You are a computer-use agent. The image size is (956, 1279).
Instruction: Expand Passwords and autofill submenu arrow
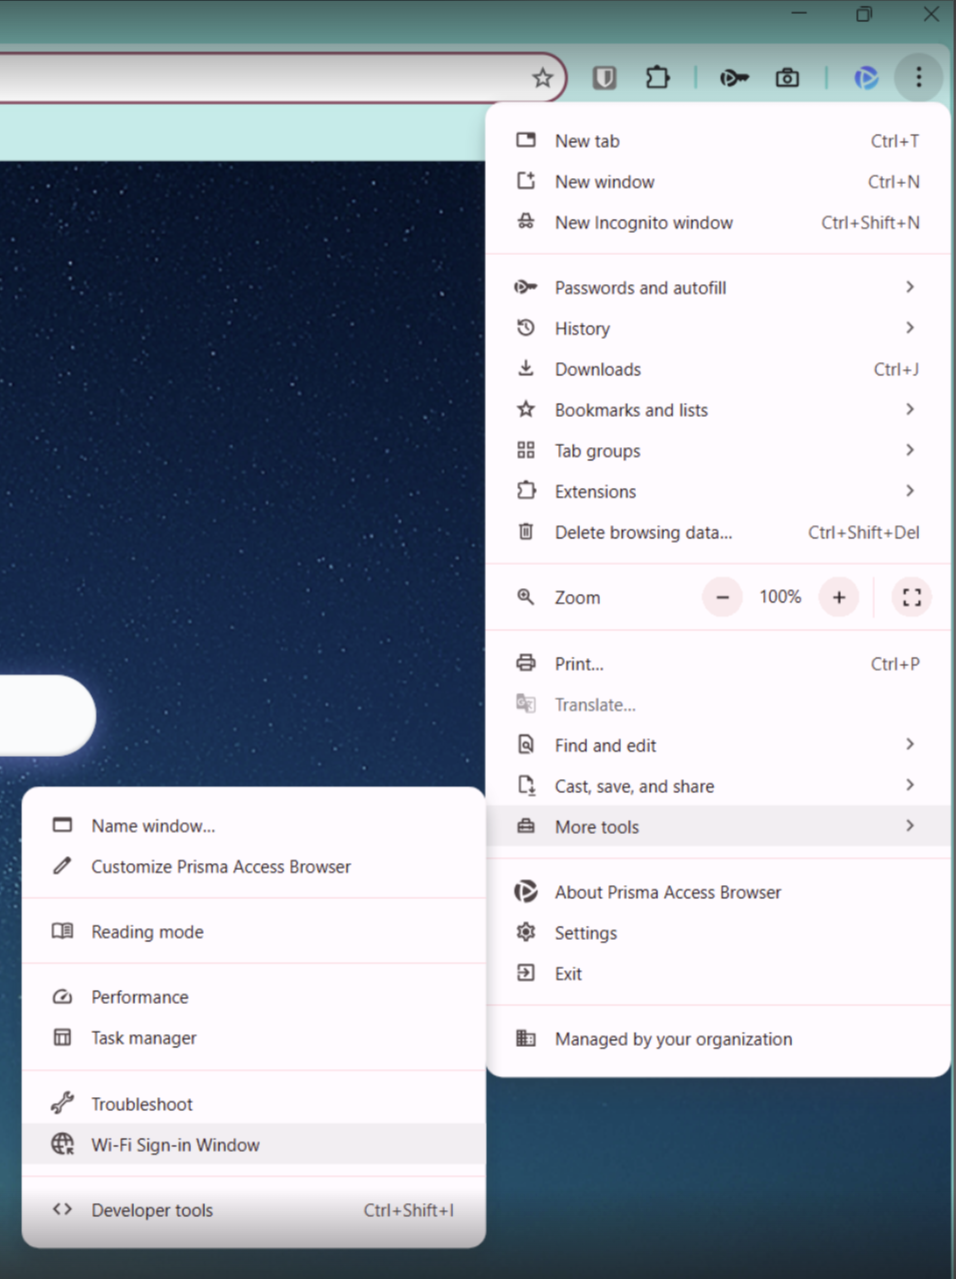[x=910, y=287]
